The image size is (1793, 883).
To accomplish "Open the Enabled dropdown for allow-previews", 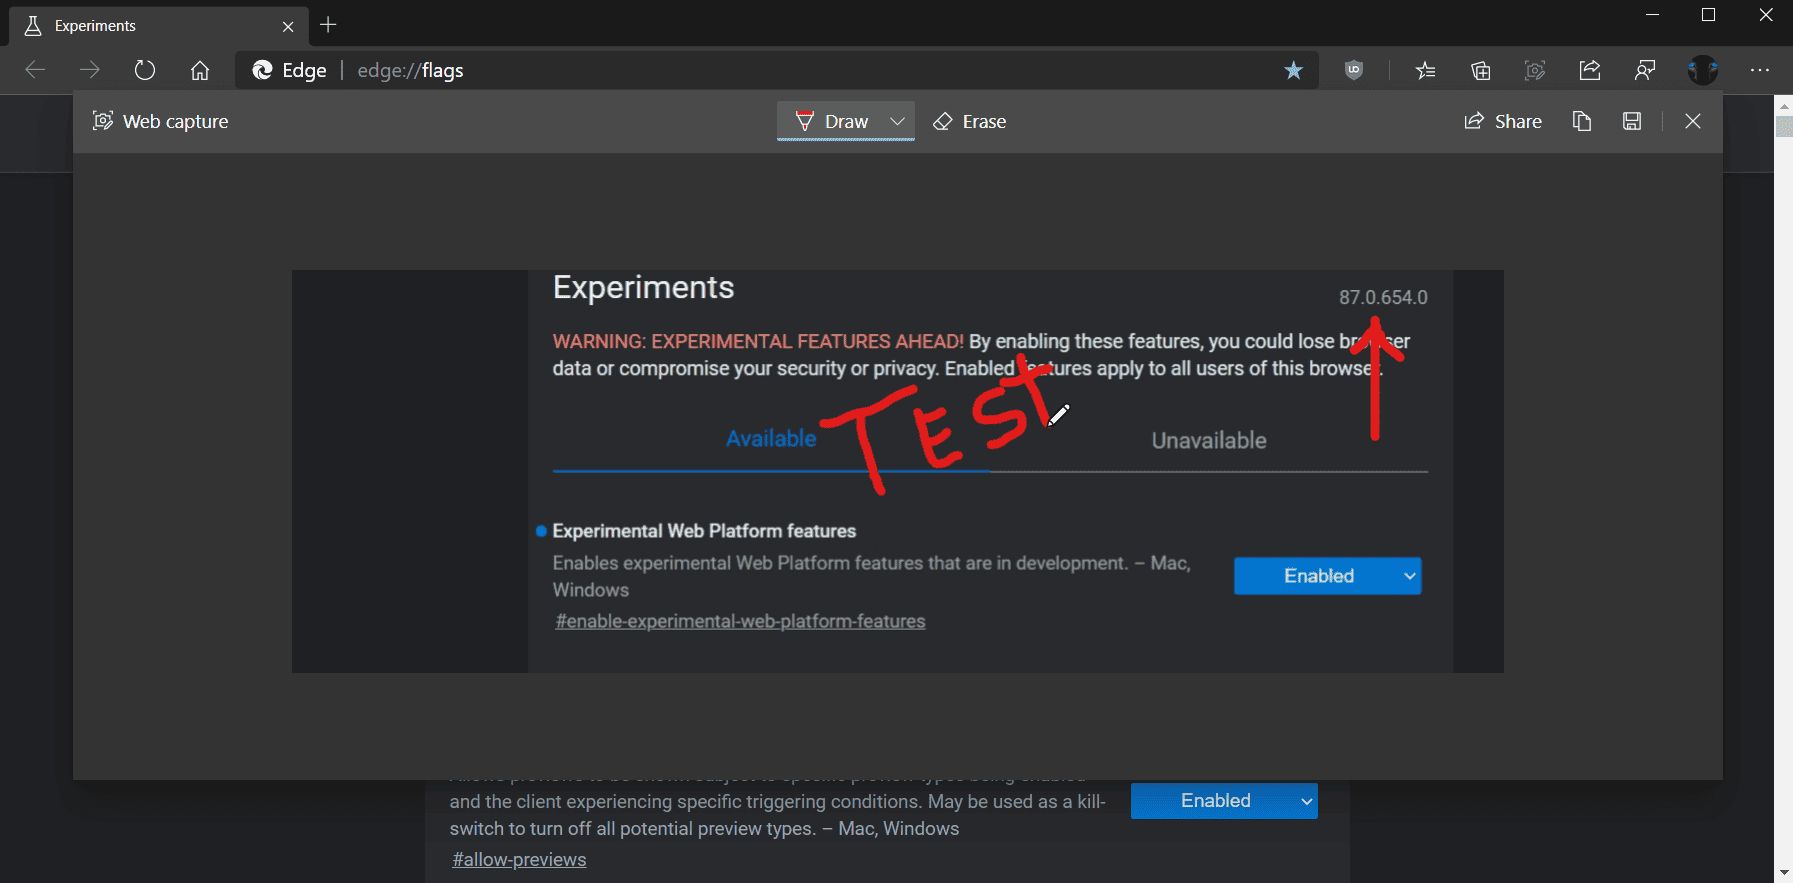I will point(1224,801).
